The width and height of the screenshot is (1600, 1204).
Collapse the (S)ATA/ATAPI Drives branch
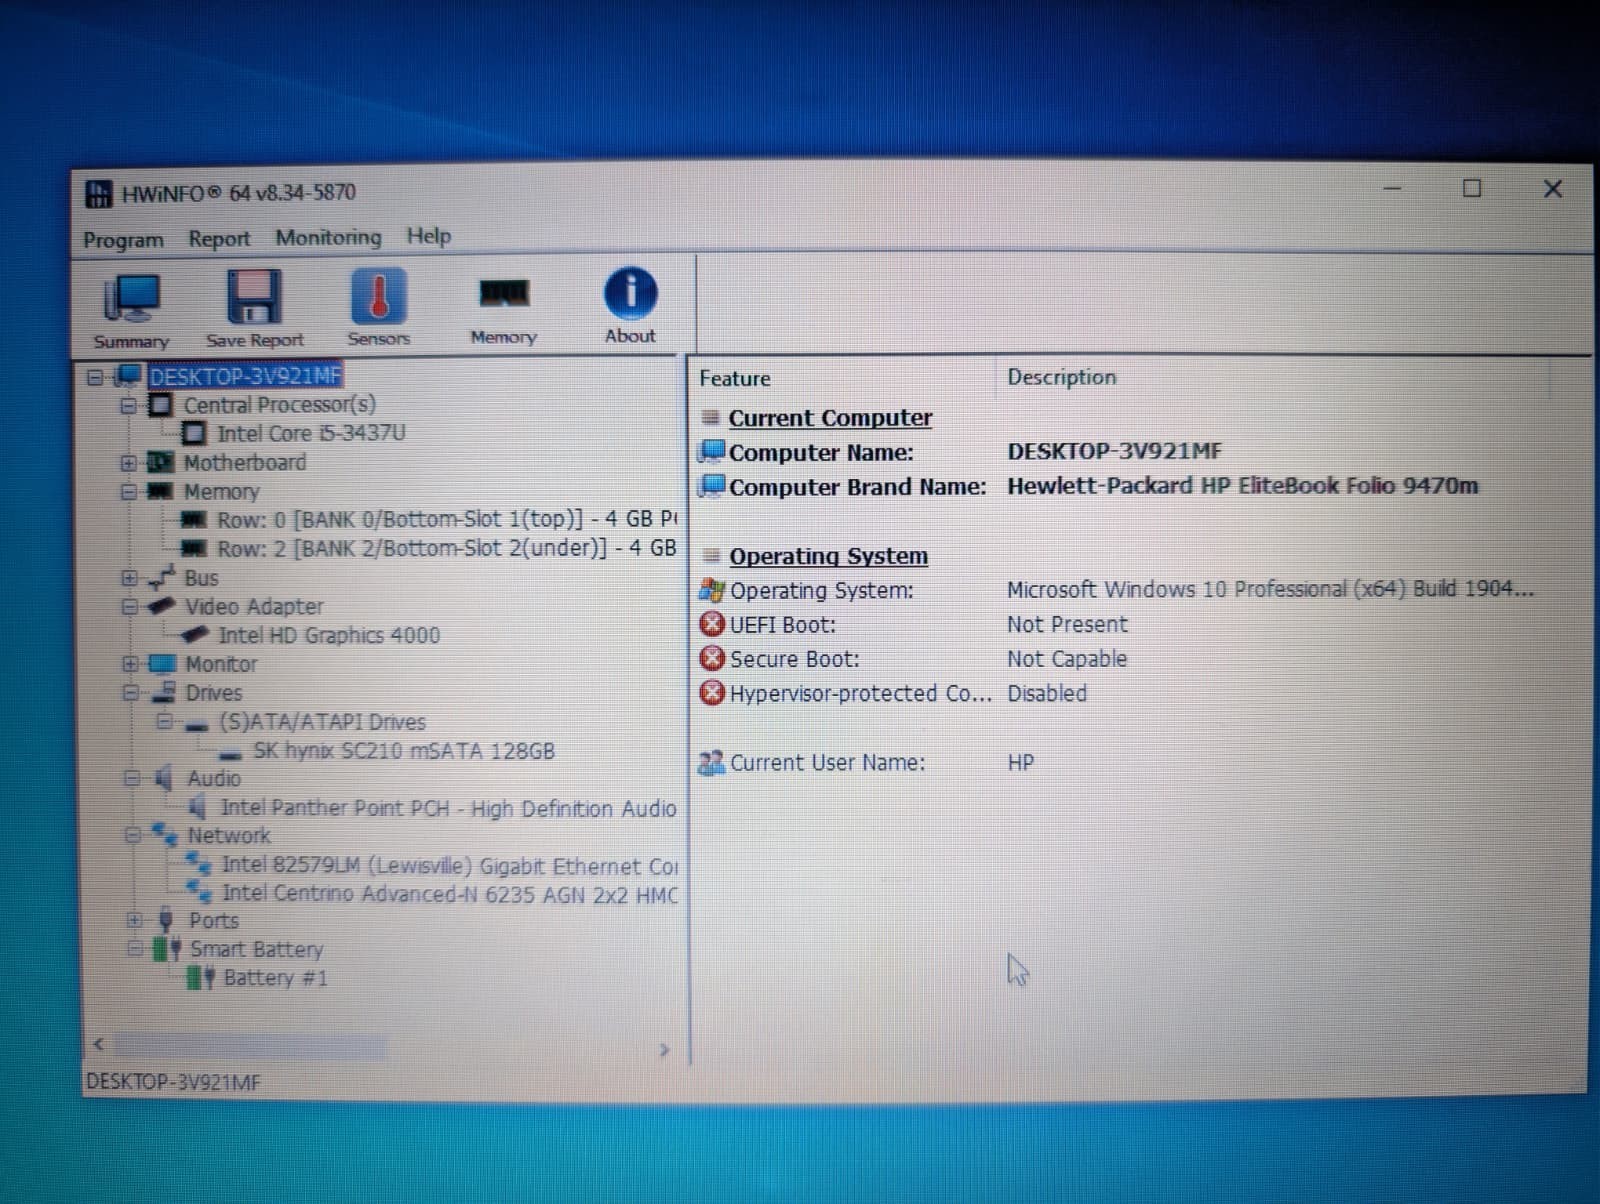[164, 722]
